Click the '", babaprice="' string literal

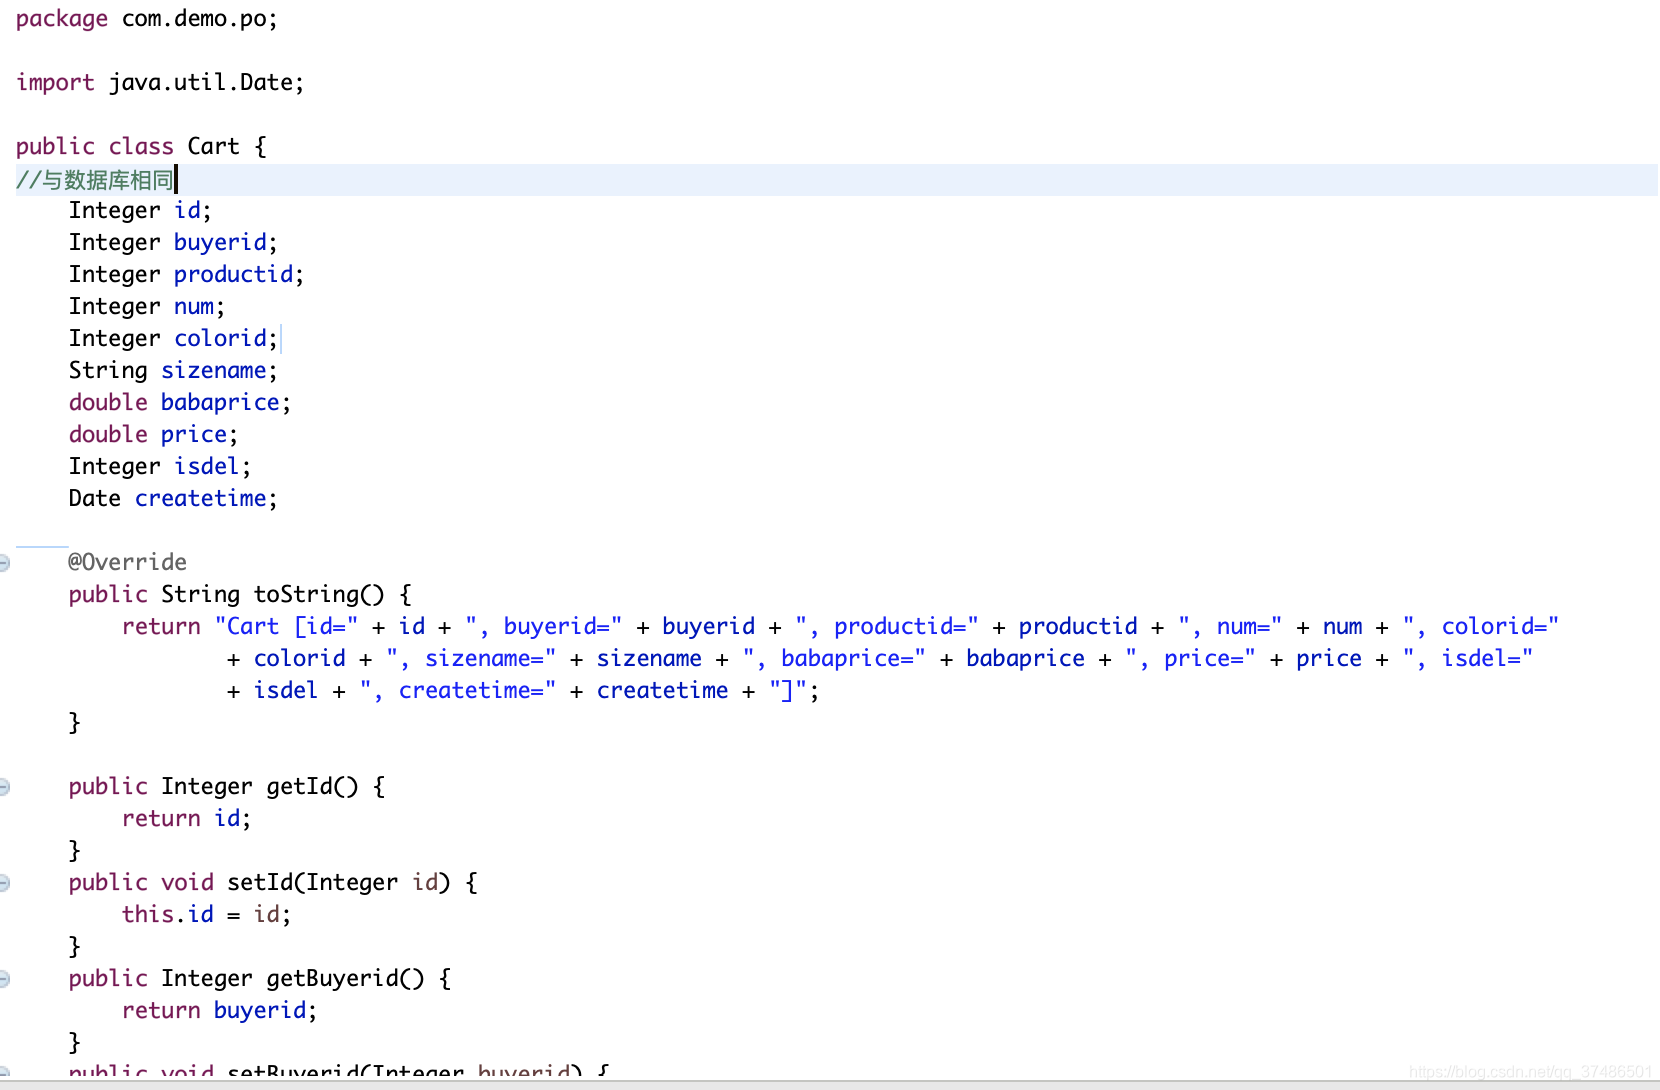tap(834, 658)
